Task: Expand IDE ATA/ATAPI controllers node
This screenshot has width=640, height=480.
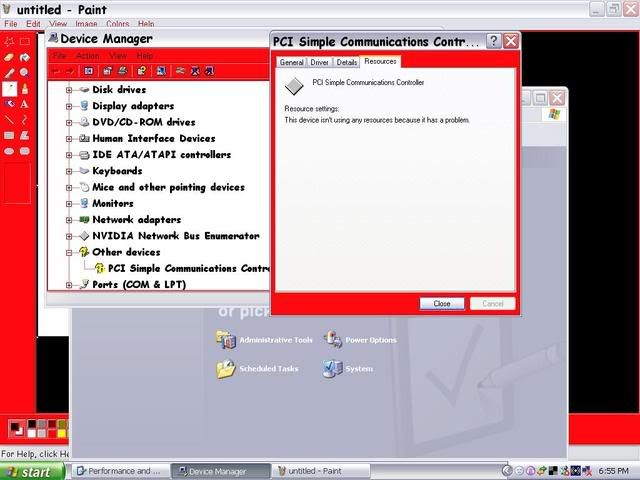Action: 69,155
